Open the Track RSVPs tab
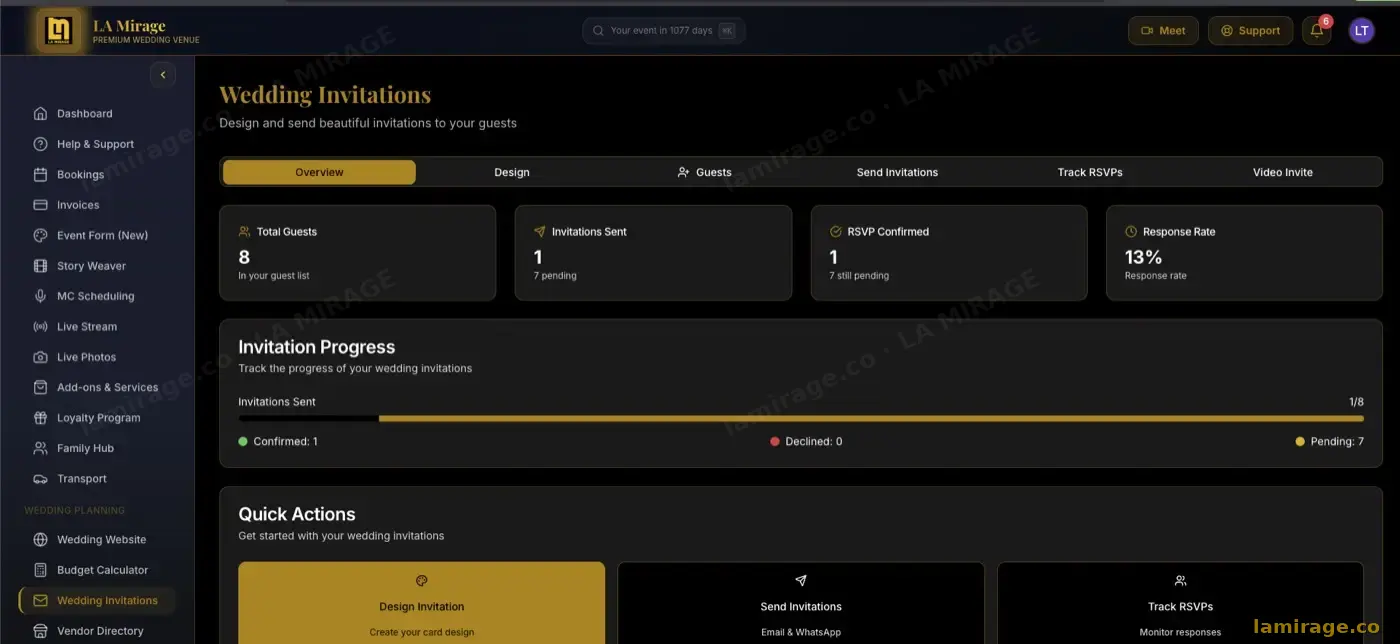Screen dimensions: 1400x644 coord(1090,172)
